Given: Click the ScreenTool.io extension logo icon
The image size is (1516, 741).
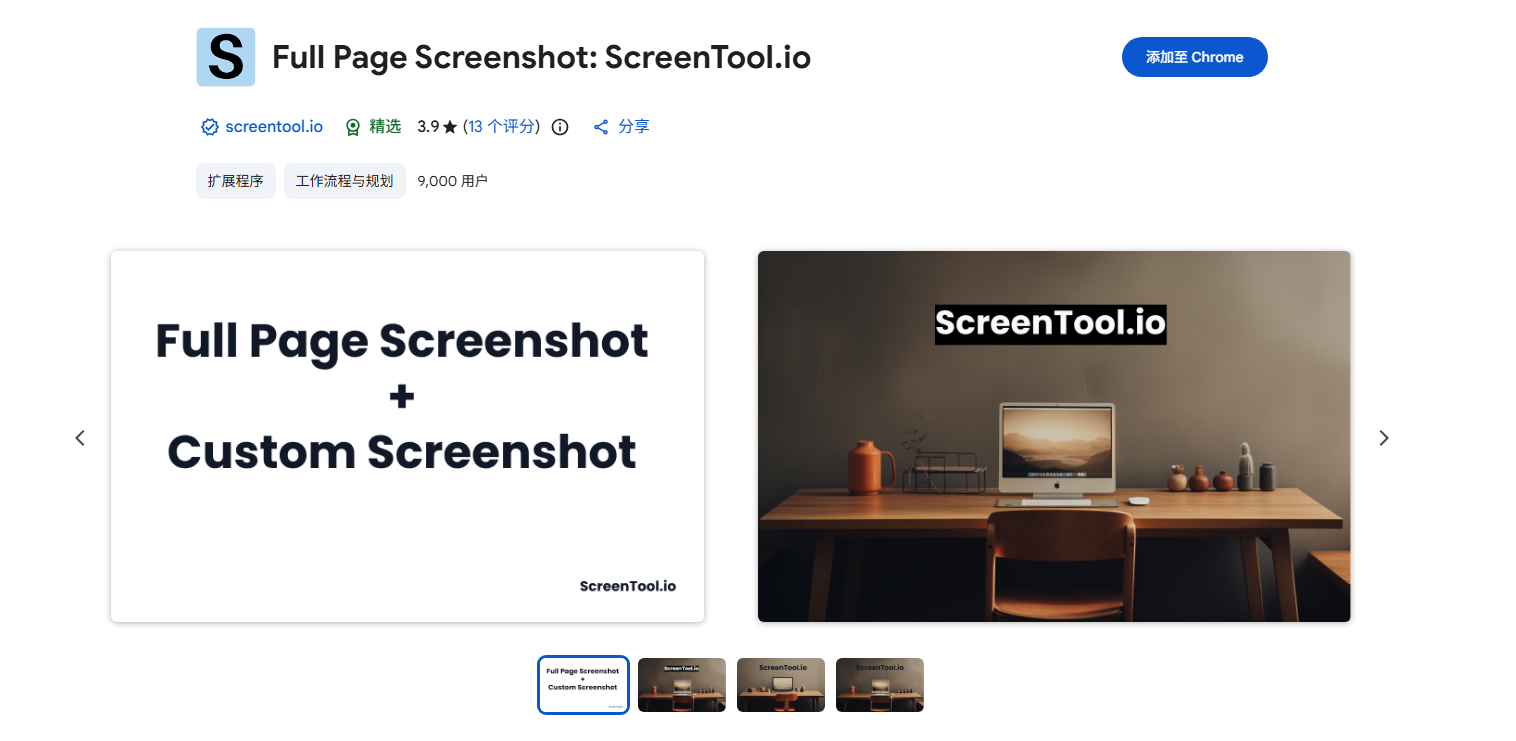Looking at the screenshot, I should (x=226, y=57).
